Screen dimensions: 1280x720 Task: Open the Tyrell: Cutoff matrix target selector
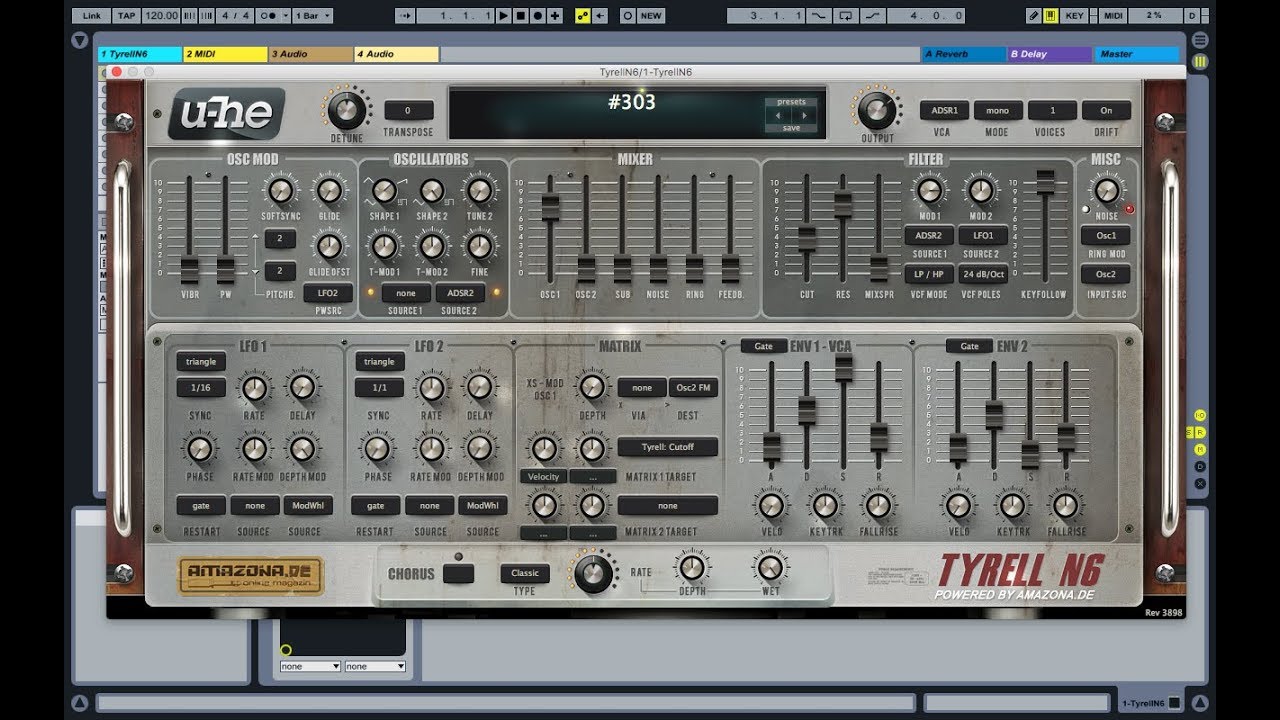668,447
